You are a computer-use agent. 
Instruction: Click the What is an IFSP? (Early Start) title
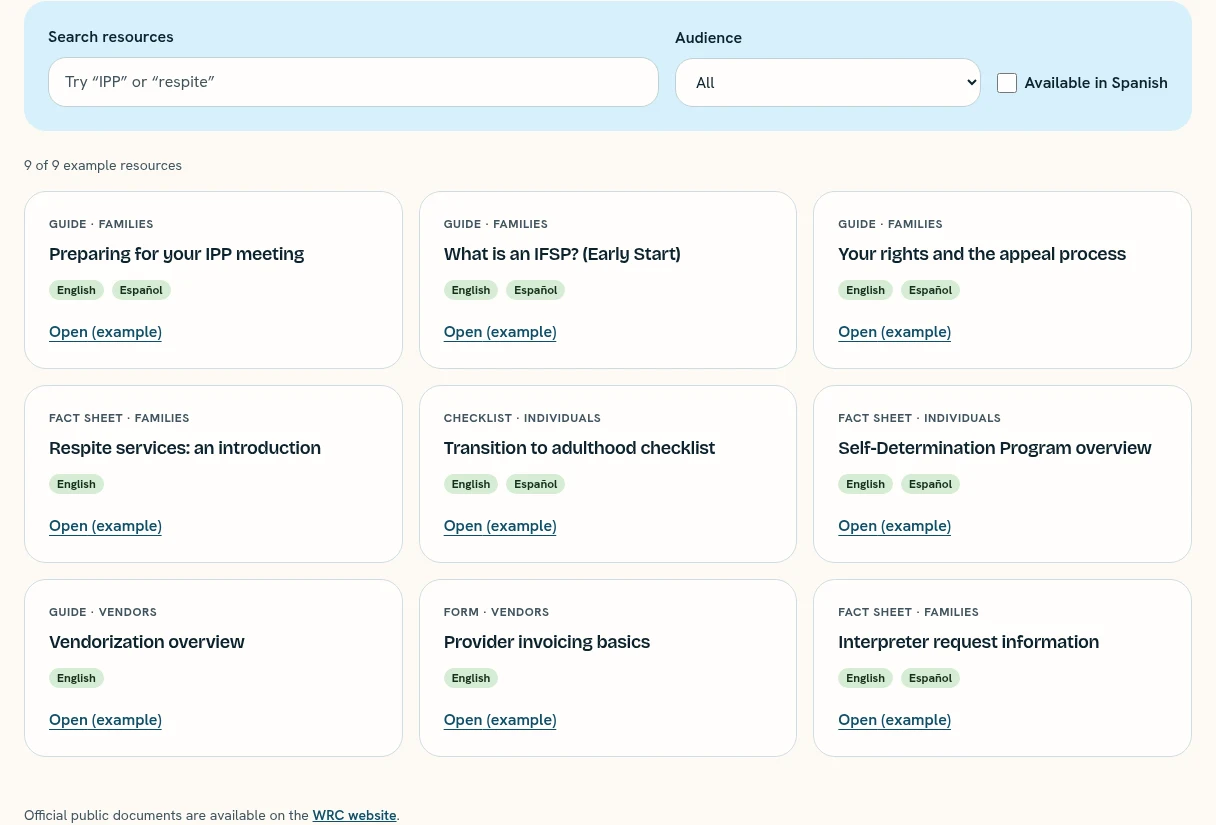pos(562,254)
